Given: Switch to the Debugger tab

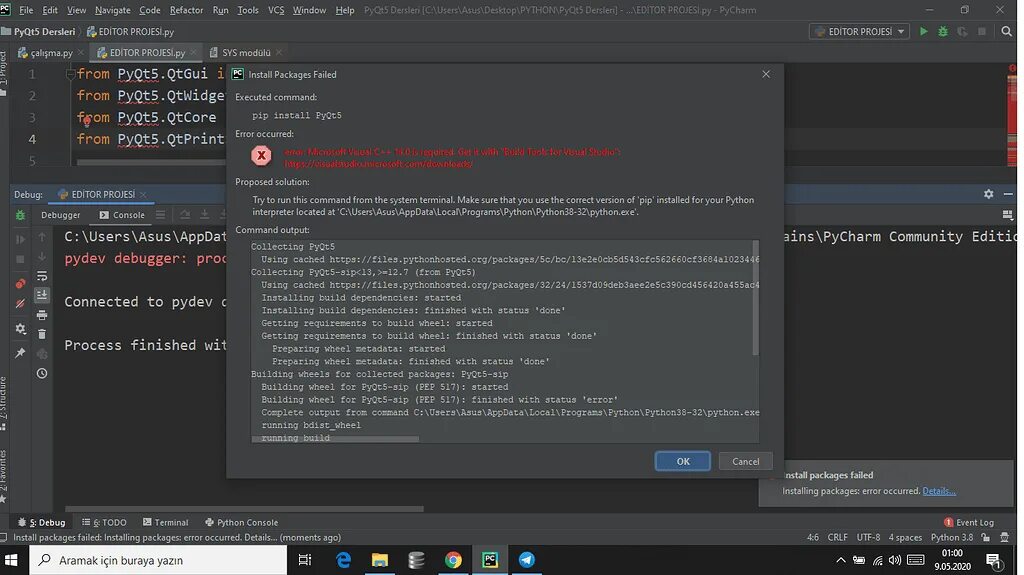Looking at the screenshot, I should pos(61,214).
